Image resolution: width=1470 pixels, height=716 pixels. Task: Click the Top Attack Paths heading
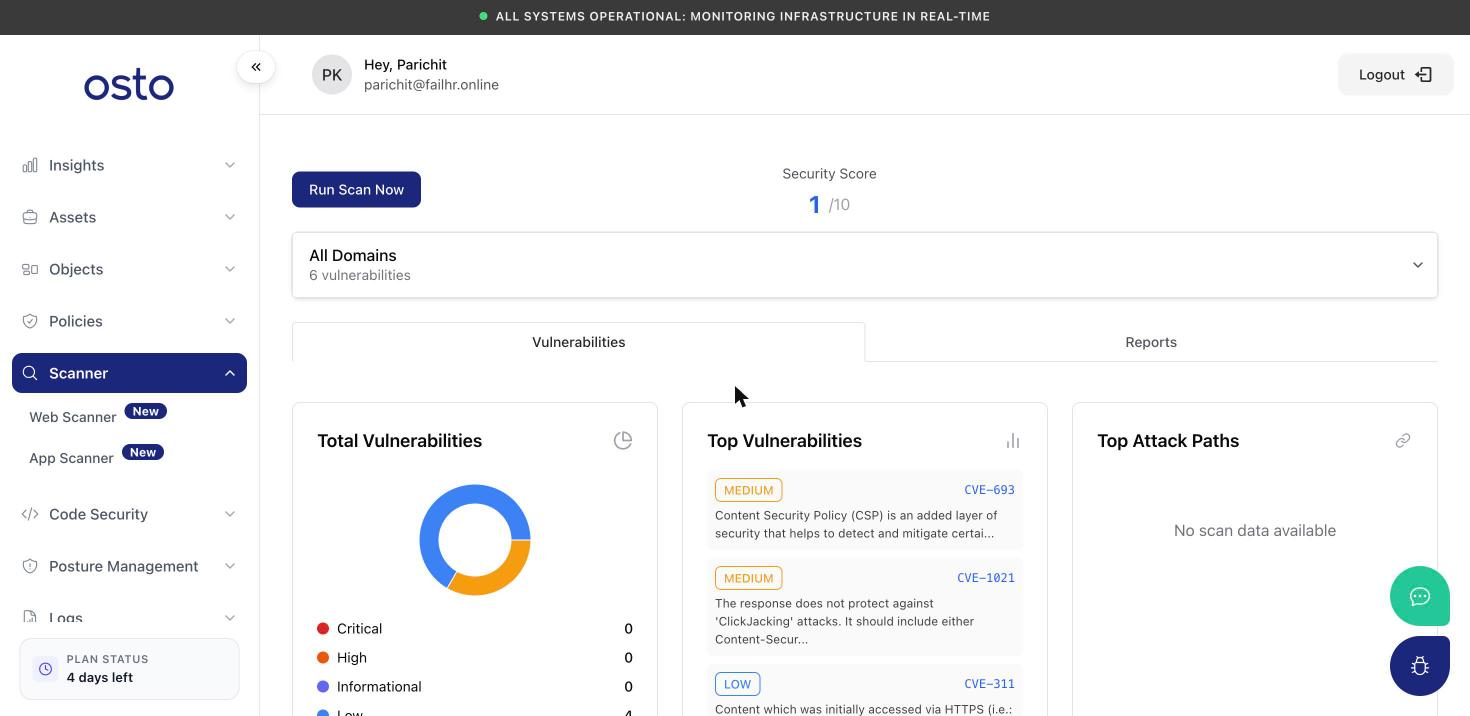1168,441
